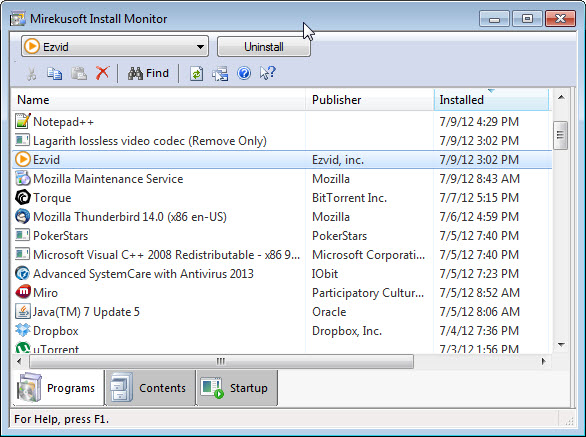Click the vertical scrollbar down arrow
The width and height of the screenshot is (586, 437).
[561, 345]
